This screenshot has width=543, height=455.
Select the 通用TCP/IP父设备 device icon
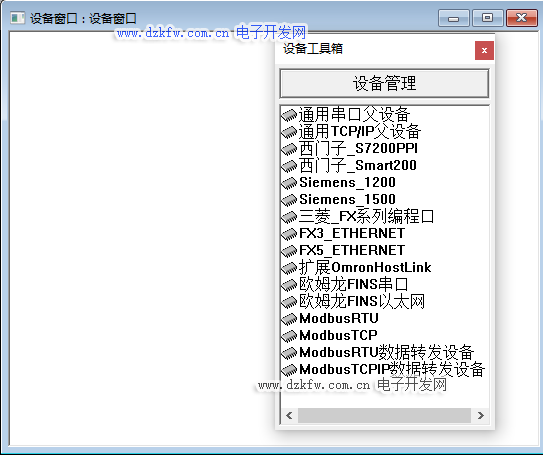coord(289,132)
